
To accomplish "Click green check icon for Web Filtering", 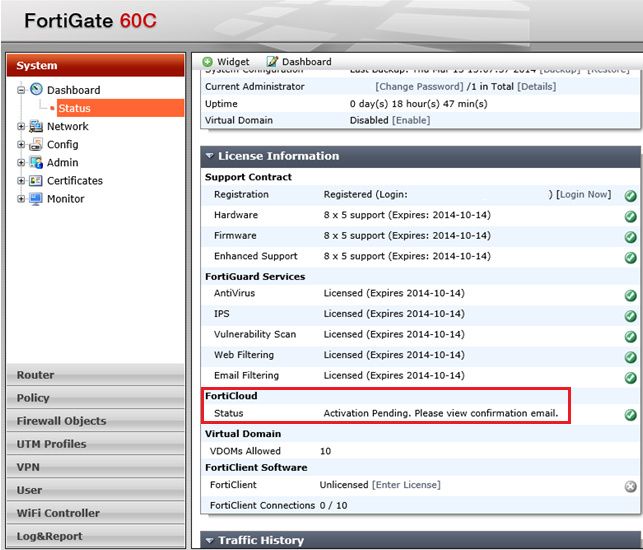I will pos(630,357).
